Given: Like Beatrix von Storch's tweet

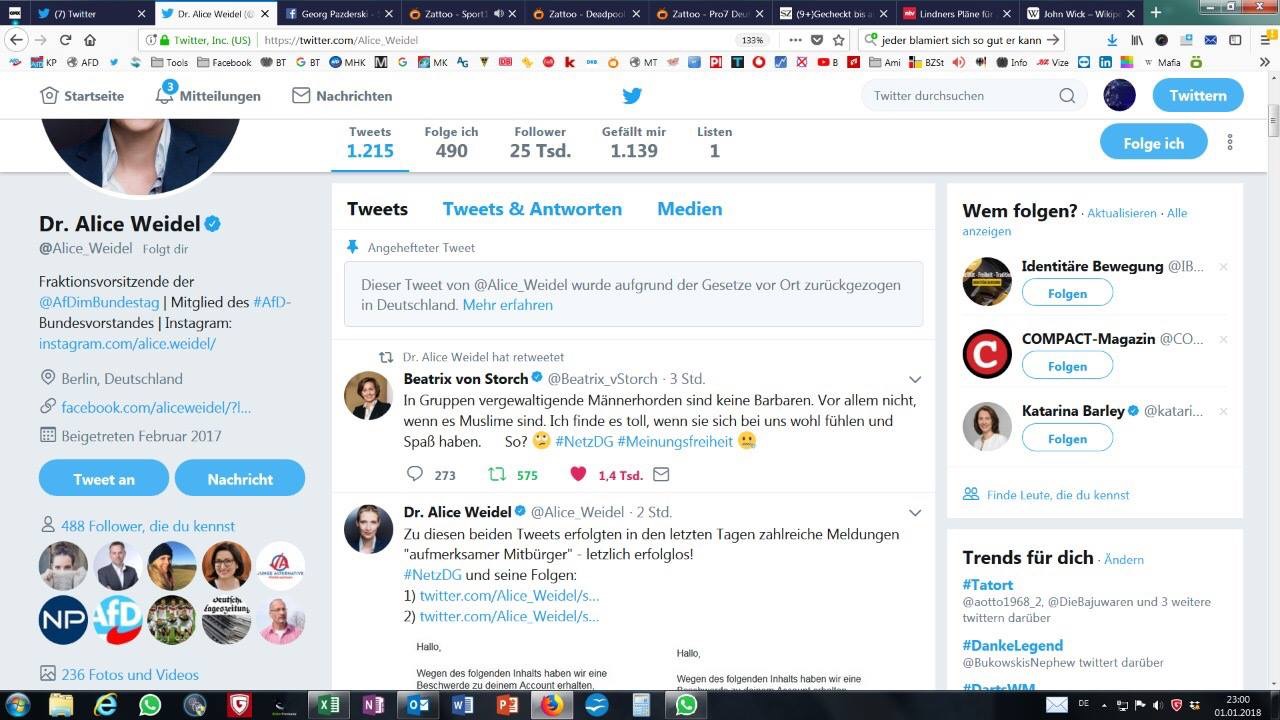Looking at the screenshot, I should coord(577,475).
